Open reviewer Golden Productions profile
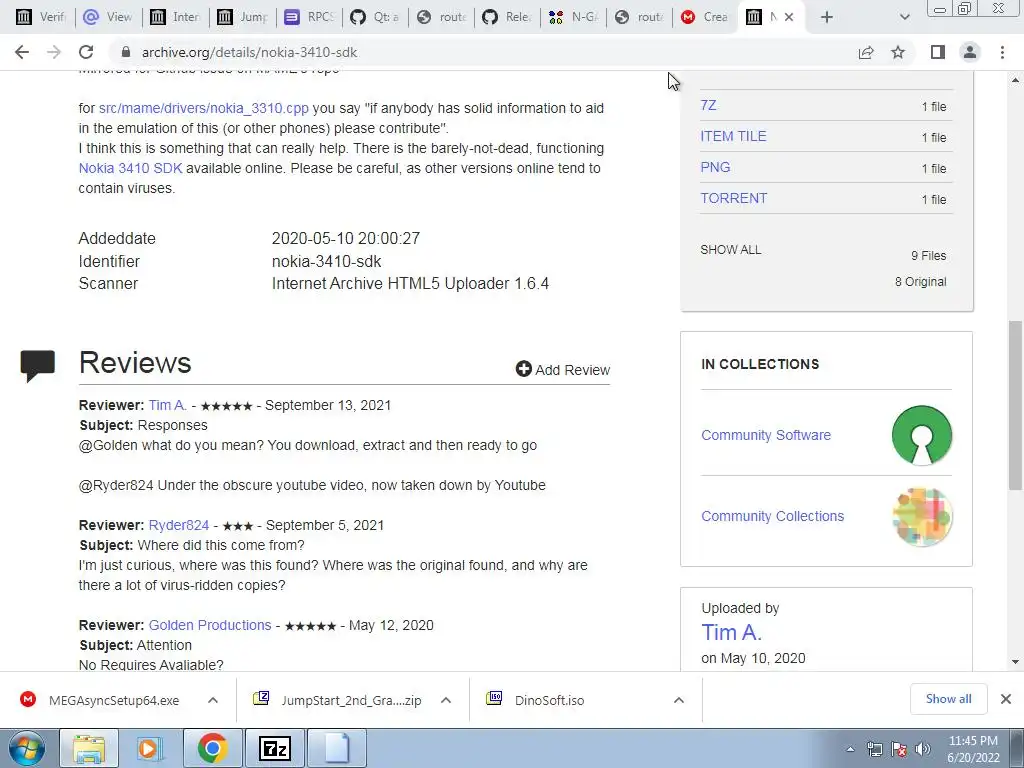 tap(210, 626)
